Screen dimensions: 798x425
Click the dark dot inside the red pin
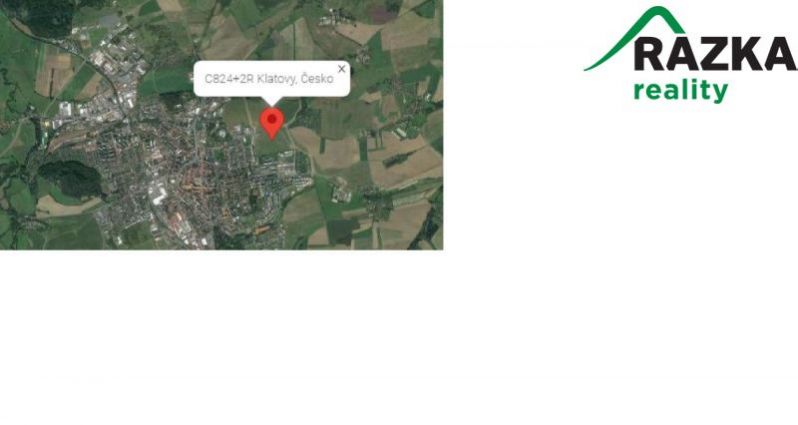click(x=272, y=119)
